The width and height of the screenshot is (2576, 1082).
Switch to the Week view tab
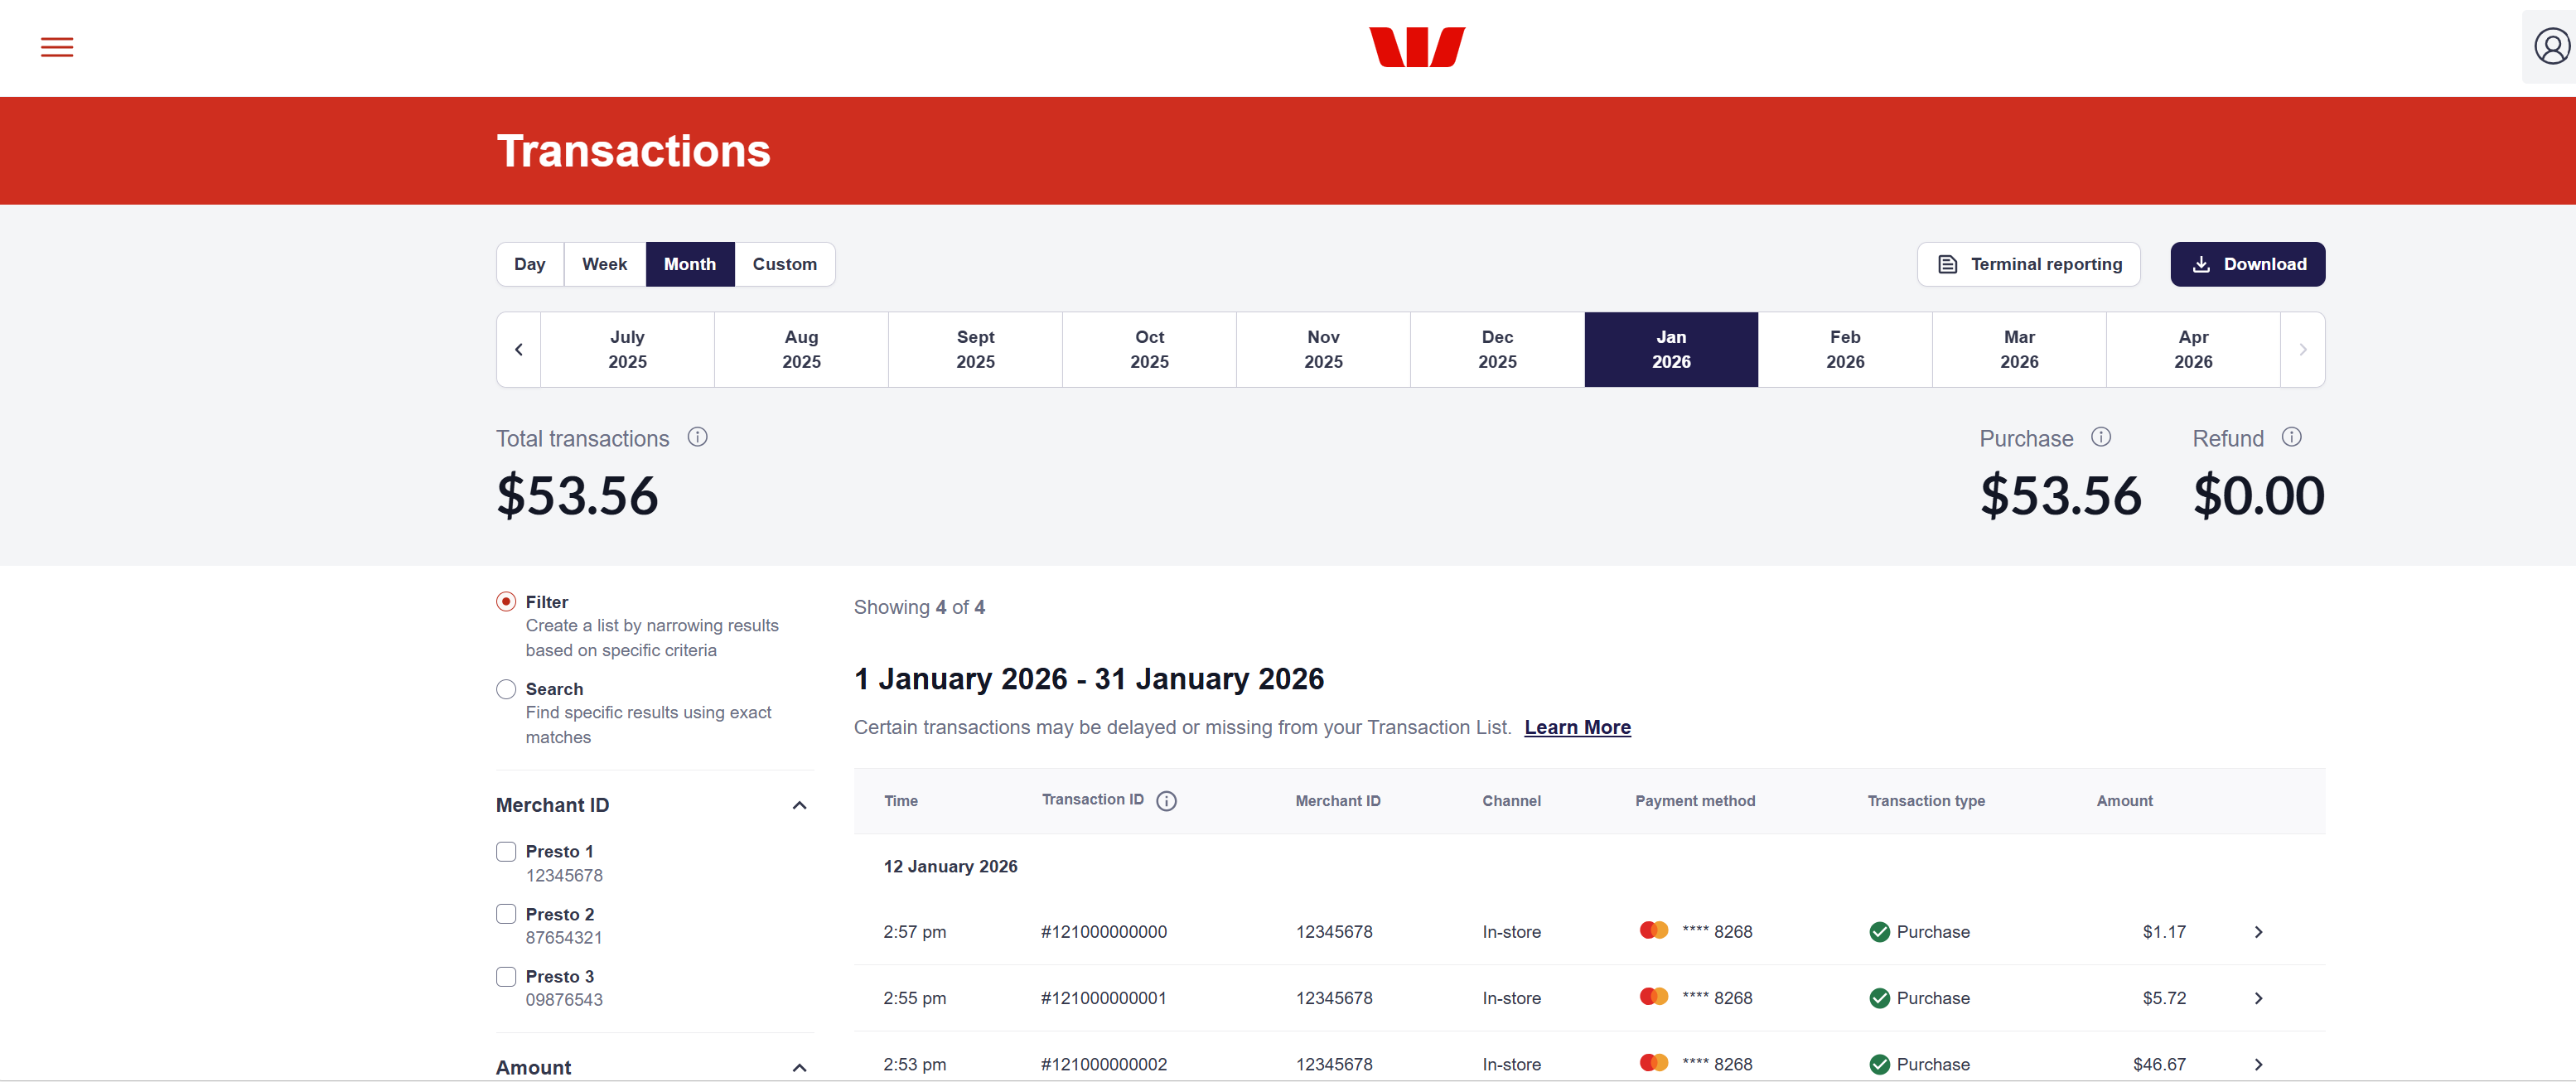(604, 264)
